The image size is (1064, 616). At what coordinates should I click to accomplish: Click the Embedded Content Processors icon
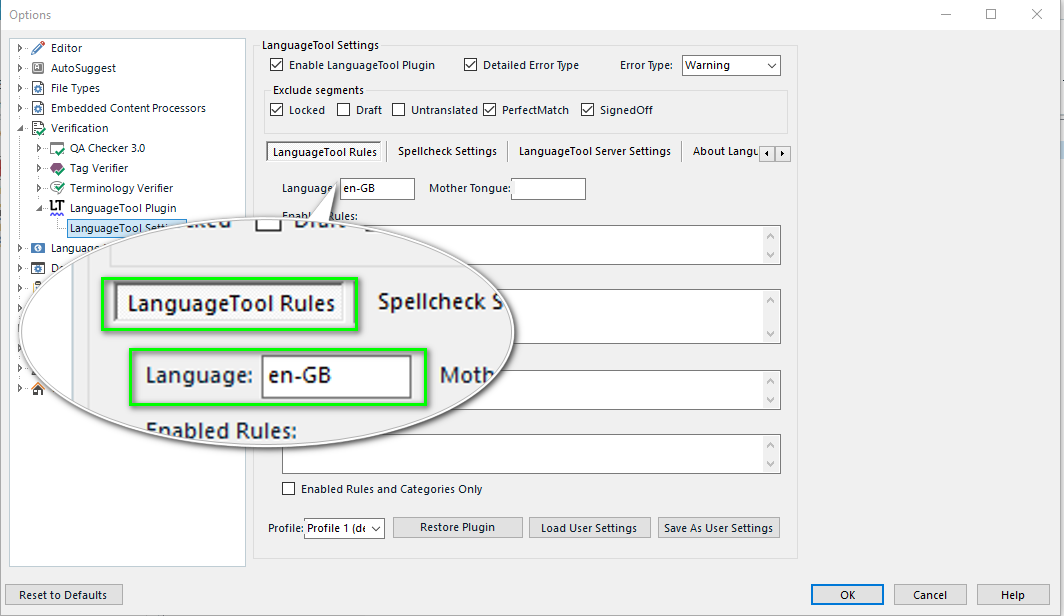pos(38,108)
